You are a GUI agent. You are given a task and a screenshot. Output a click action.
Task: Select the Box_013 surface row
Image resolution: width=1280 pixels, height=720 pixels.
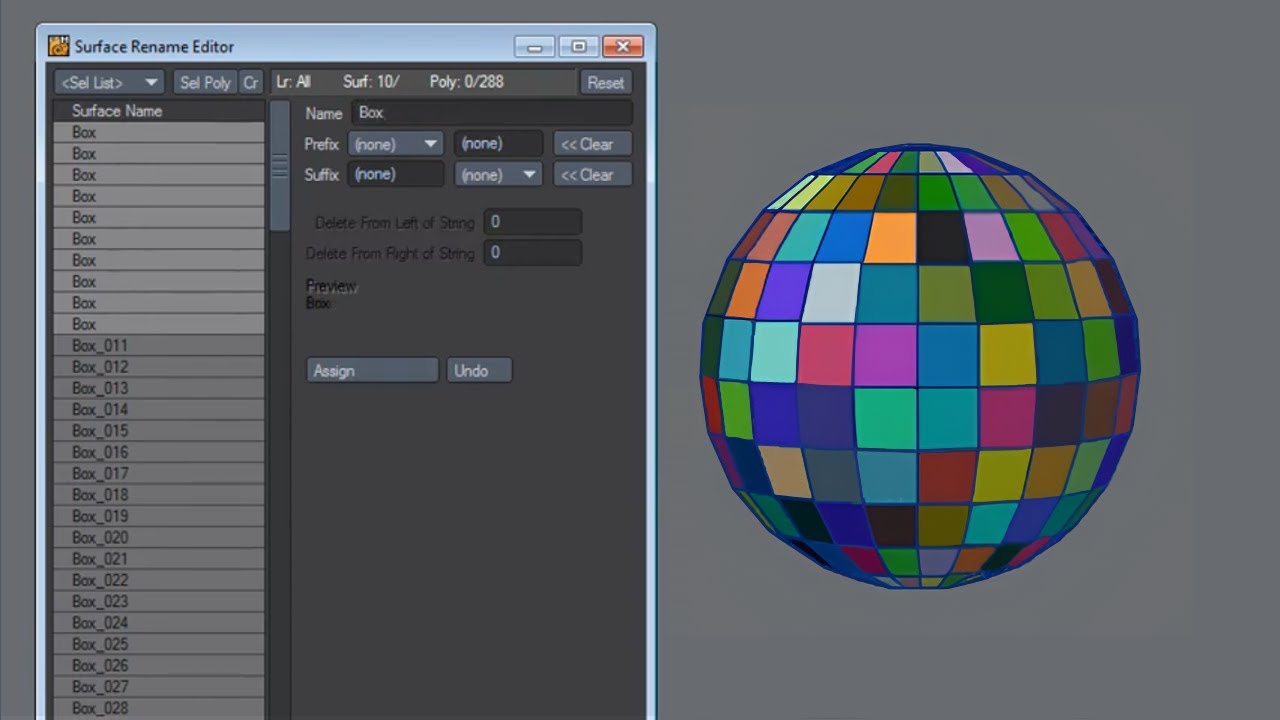coord(159,388)
